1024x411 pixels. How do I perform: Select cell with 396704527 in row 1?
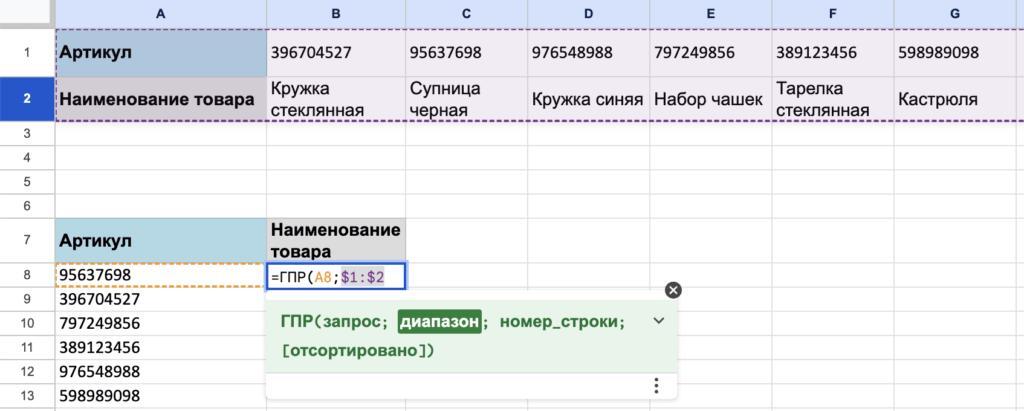coord(336,53)
